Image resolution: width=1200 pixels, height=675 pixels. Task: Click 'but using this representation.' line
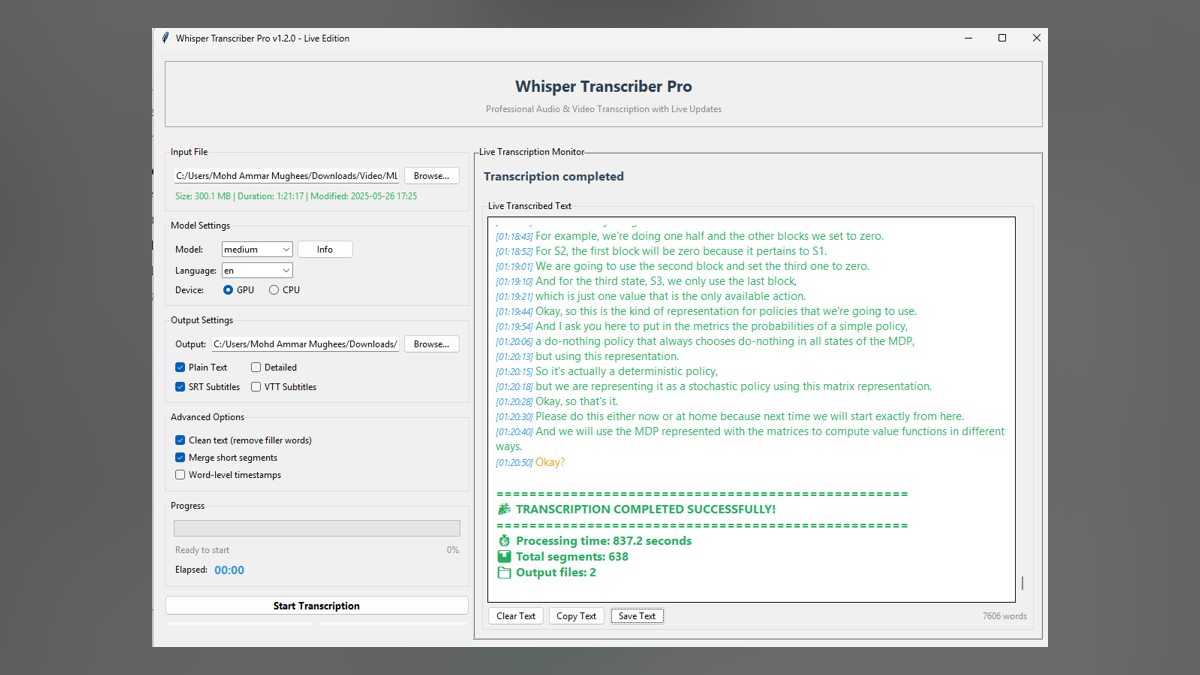[x=606, y=356]
